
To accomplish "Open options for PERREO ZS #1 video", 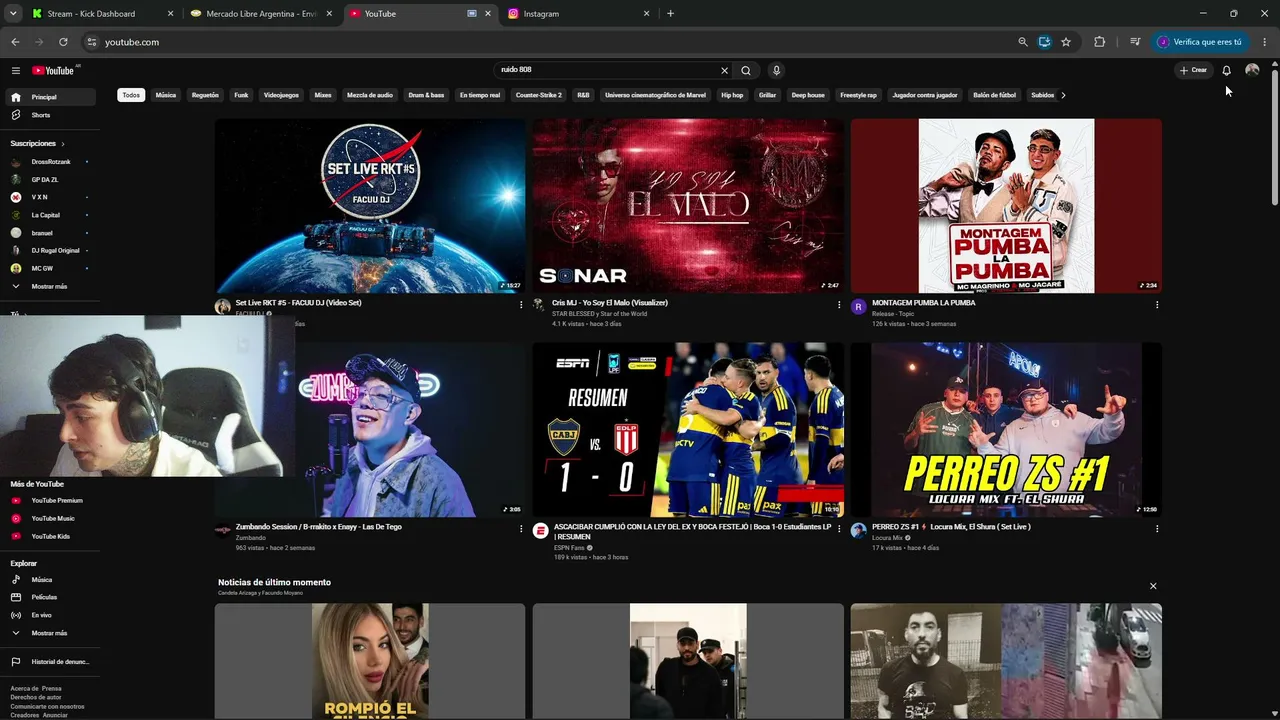I will [x=1157, y=529].
